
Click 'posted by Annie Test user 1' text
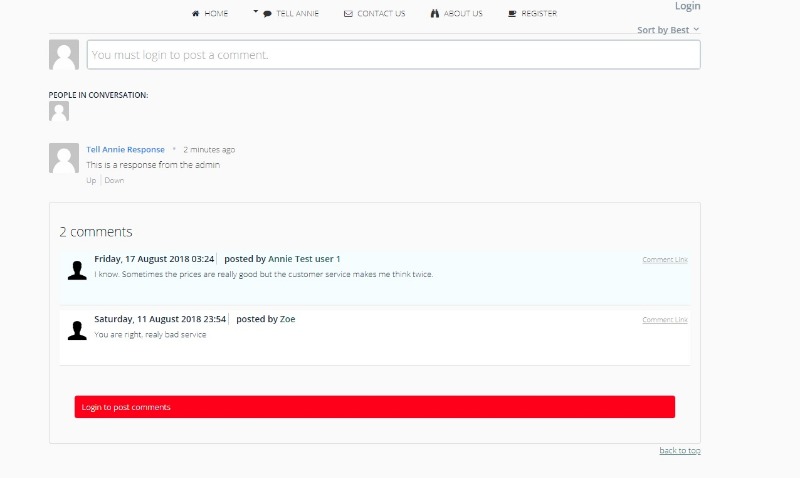point(282,259)
